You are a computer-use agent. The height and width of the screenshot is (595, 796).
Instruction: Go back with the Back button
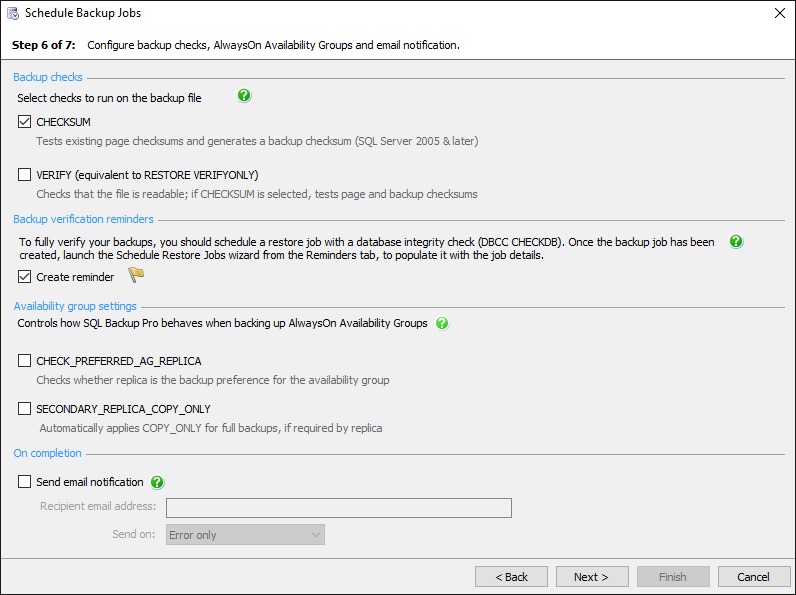click(511, 577)
